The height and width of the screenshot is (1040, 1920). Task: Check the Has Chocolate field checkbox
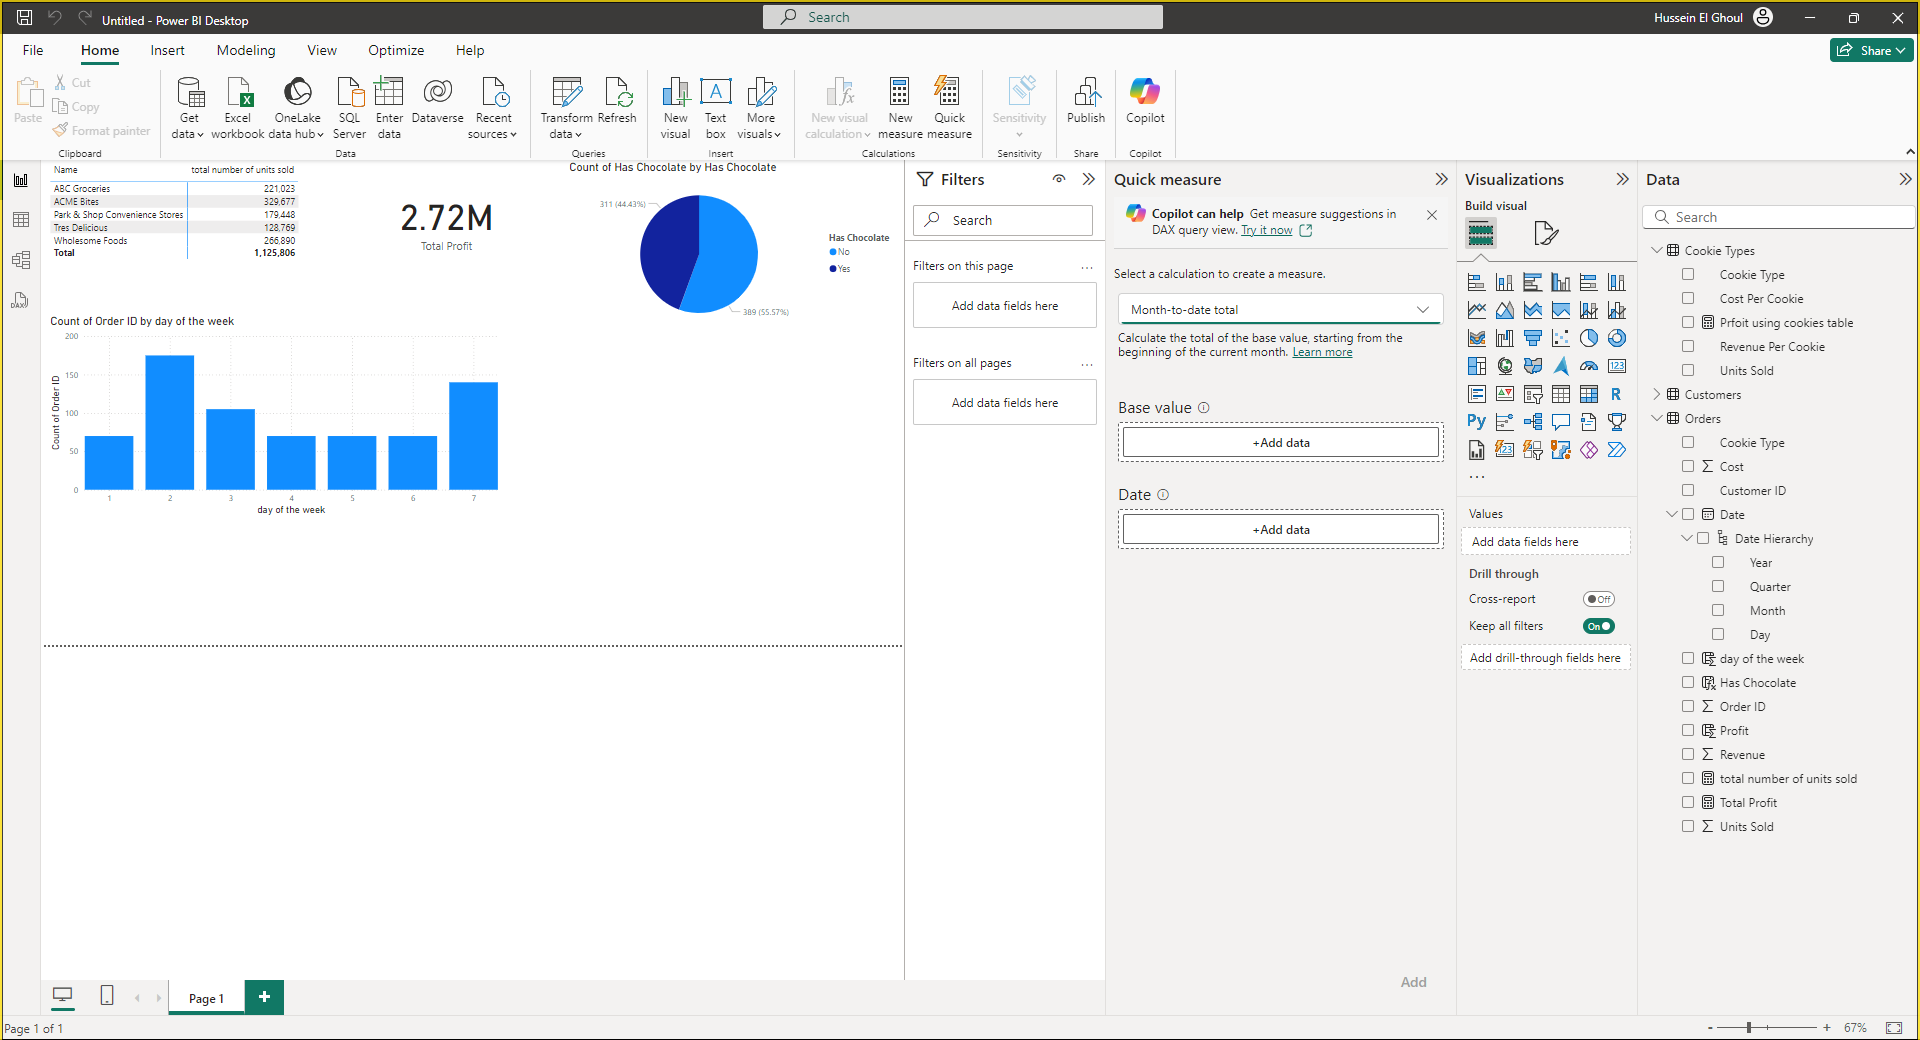coord(1688,682)
